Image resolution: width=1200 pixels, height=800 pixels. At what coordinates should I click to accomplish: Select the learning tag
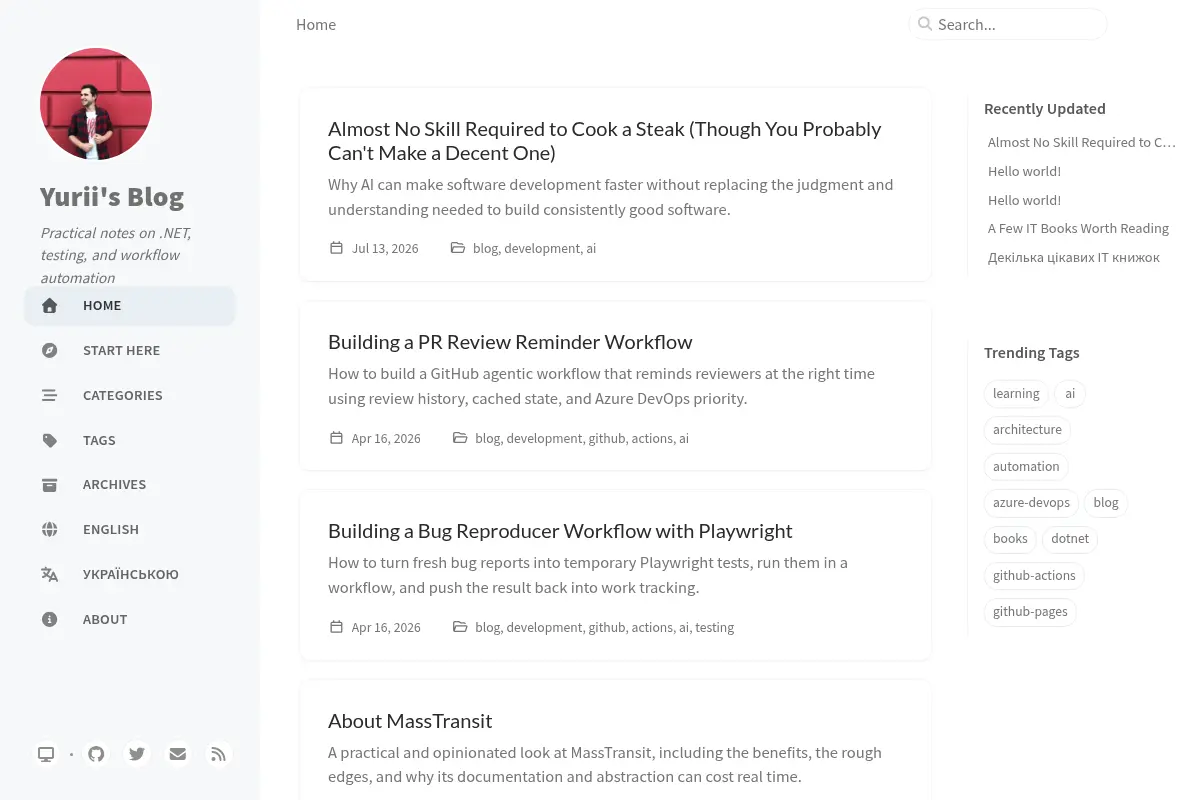tap(1016, 393)
